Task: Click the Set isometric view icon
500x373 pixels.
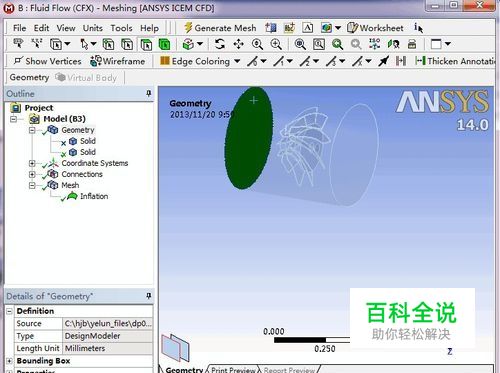Action: tap(375, 44)
